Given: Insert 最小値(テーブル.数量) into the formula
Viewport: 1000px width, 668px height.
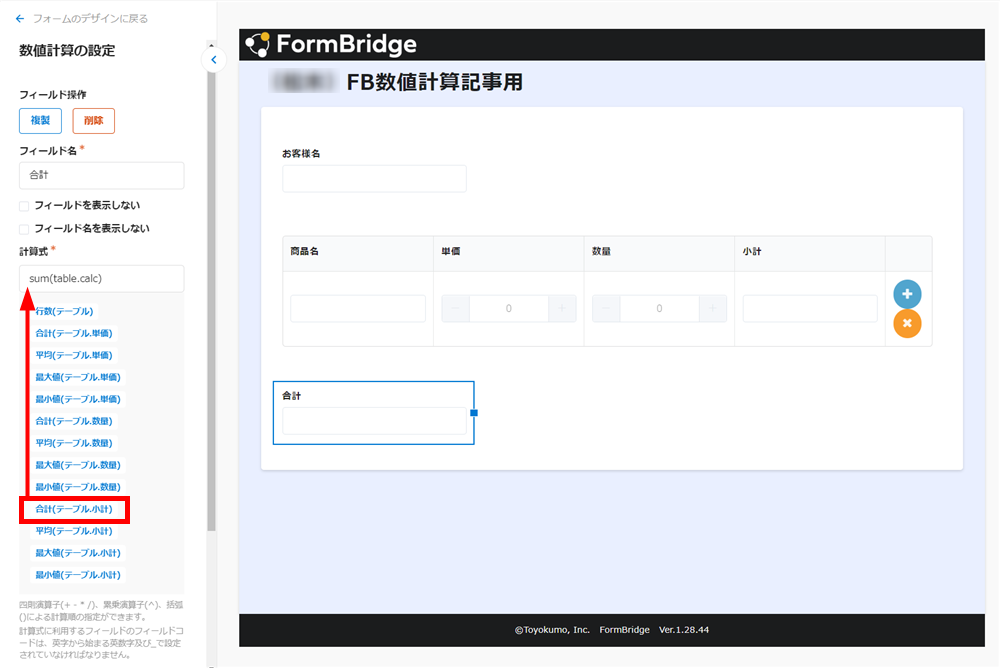Looking at the screenshot, I should click(78, 487).
